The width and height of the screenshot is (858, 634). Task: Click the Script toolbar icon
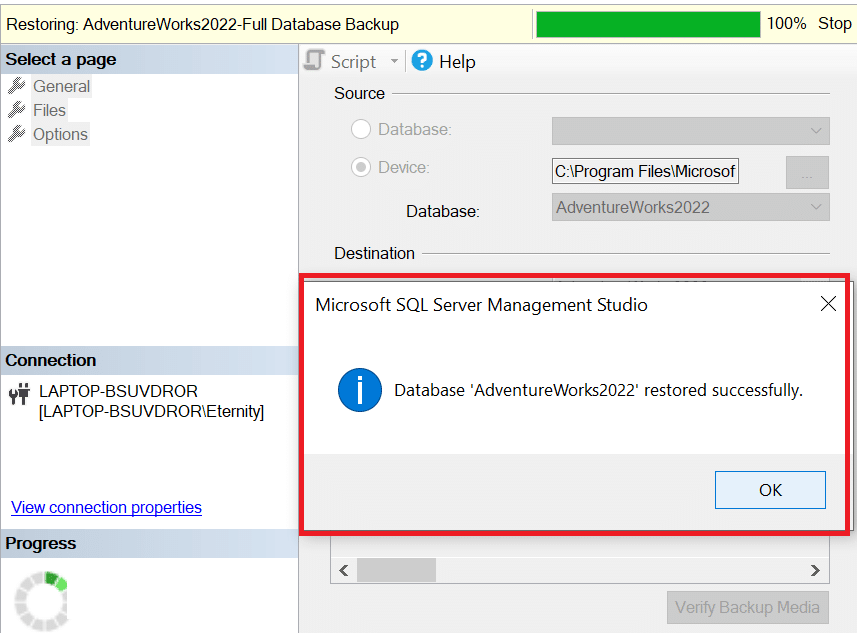point(314,61)
